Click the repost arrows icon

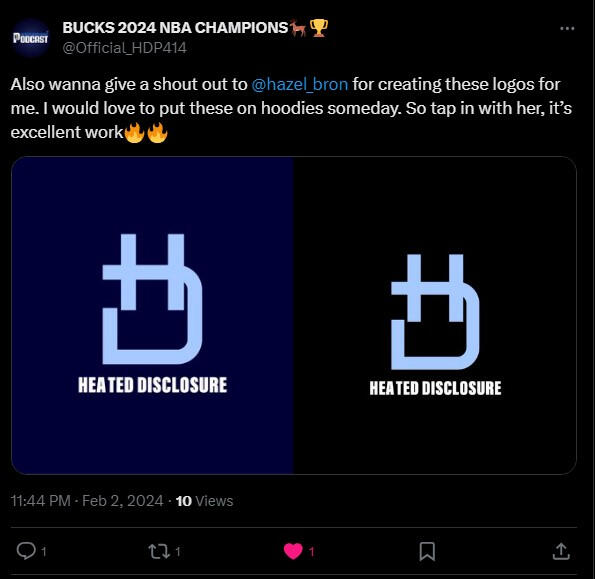[159, 551]
